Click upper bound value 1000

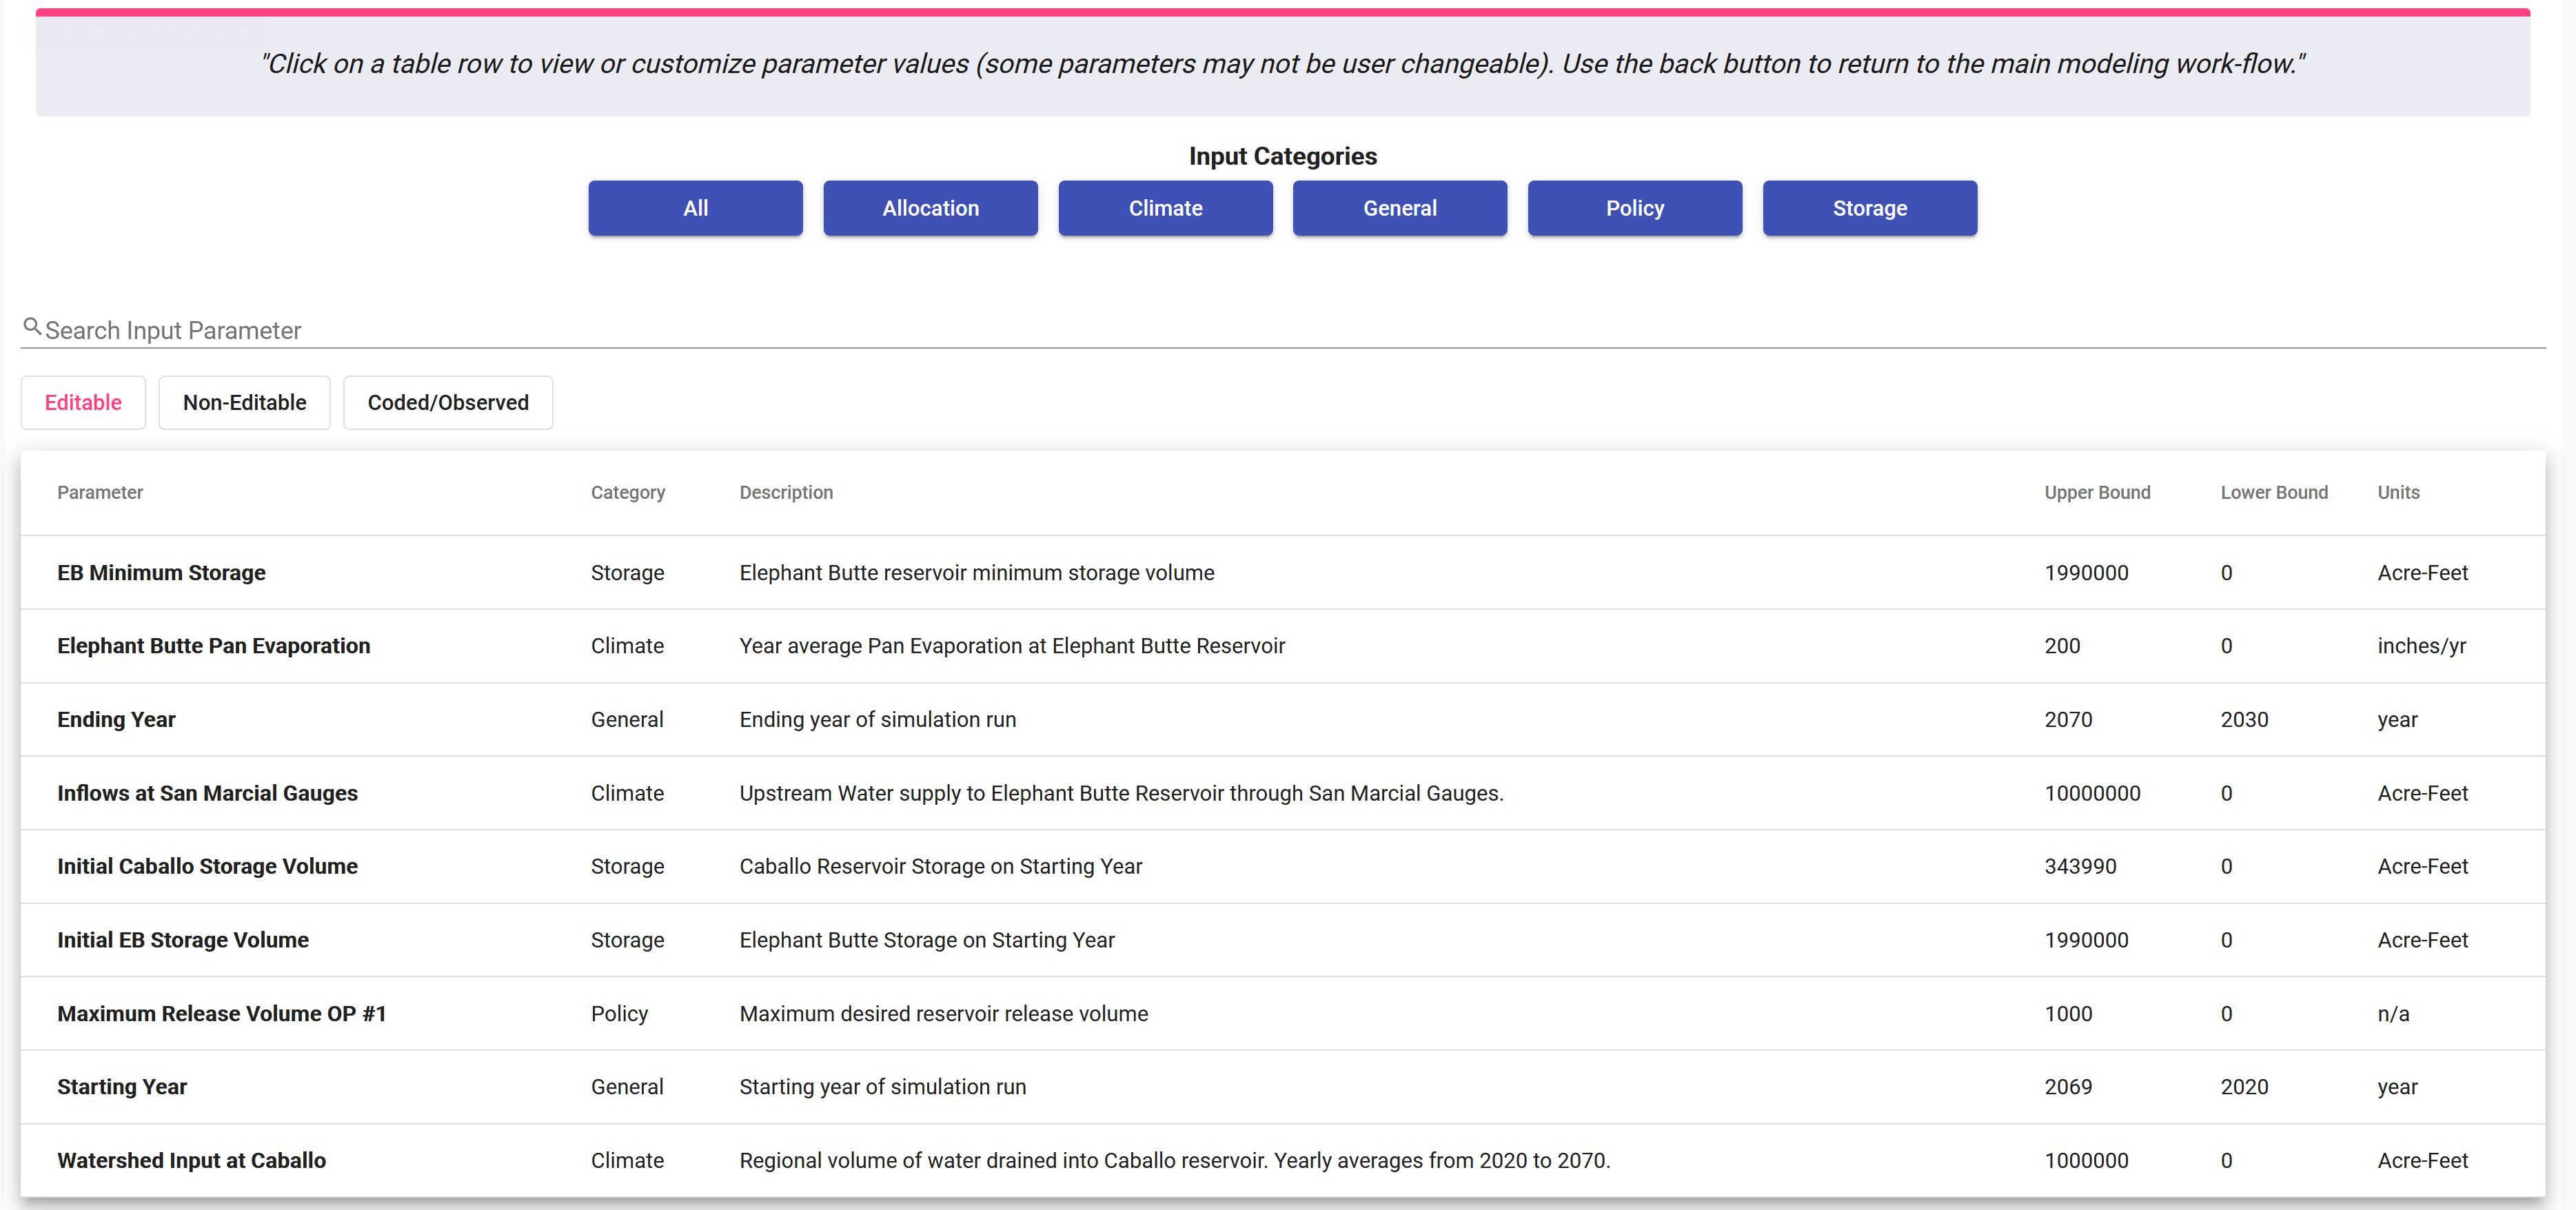pyautogui.click(x=2068, y=1013)
